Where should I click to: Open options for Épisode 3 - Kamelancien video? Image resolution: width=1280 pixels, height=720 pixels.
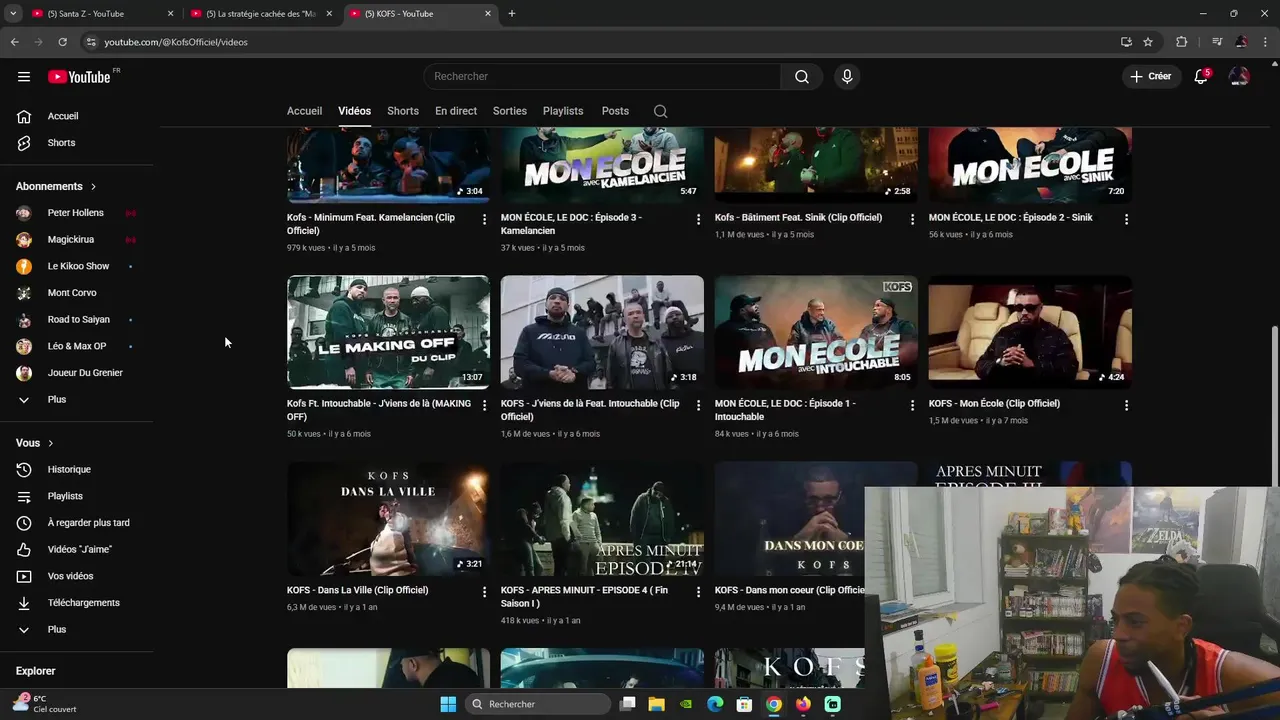(x=698, y=219)
